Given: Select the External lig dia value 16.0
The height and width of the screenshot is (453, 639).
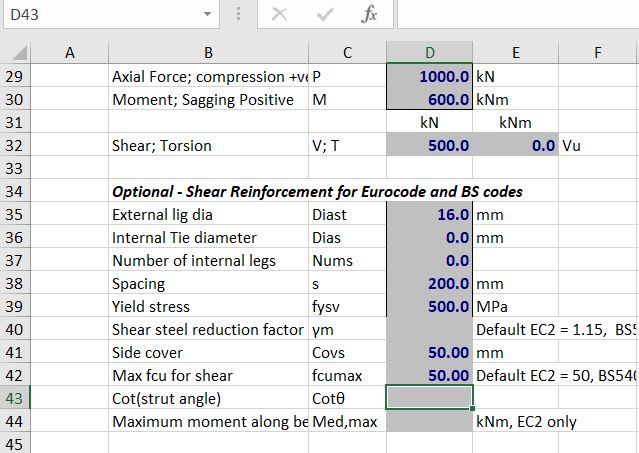Looking at the screenshot, I should click(x=429, y=214).
